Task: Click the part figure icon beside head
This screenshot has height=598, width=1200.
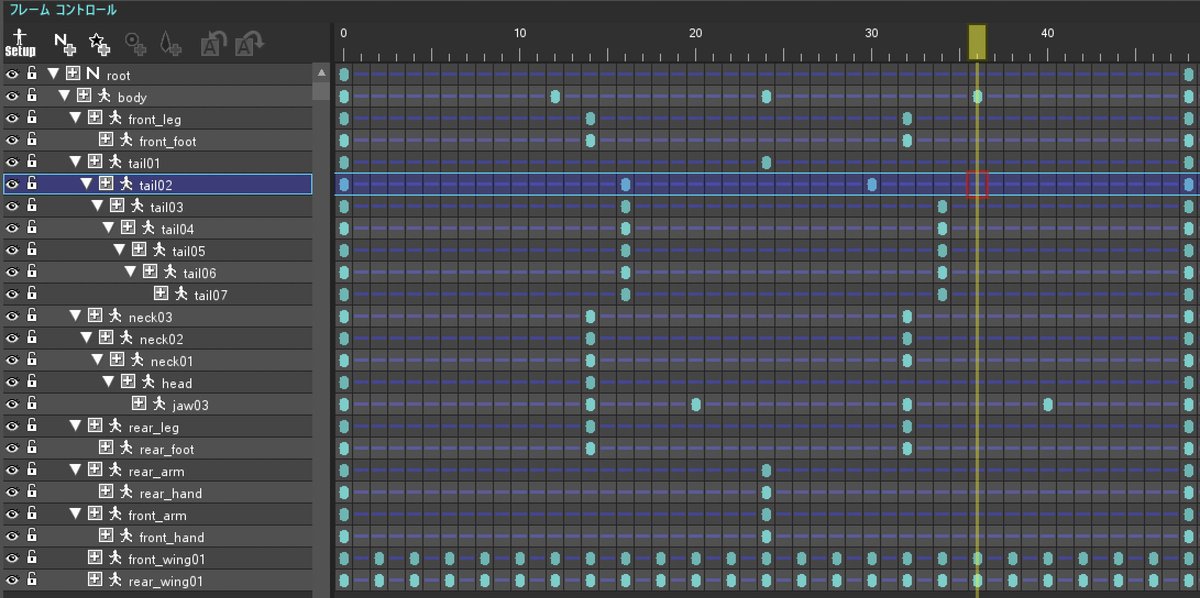Action: pos(148,382)
